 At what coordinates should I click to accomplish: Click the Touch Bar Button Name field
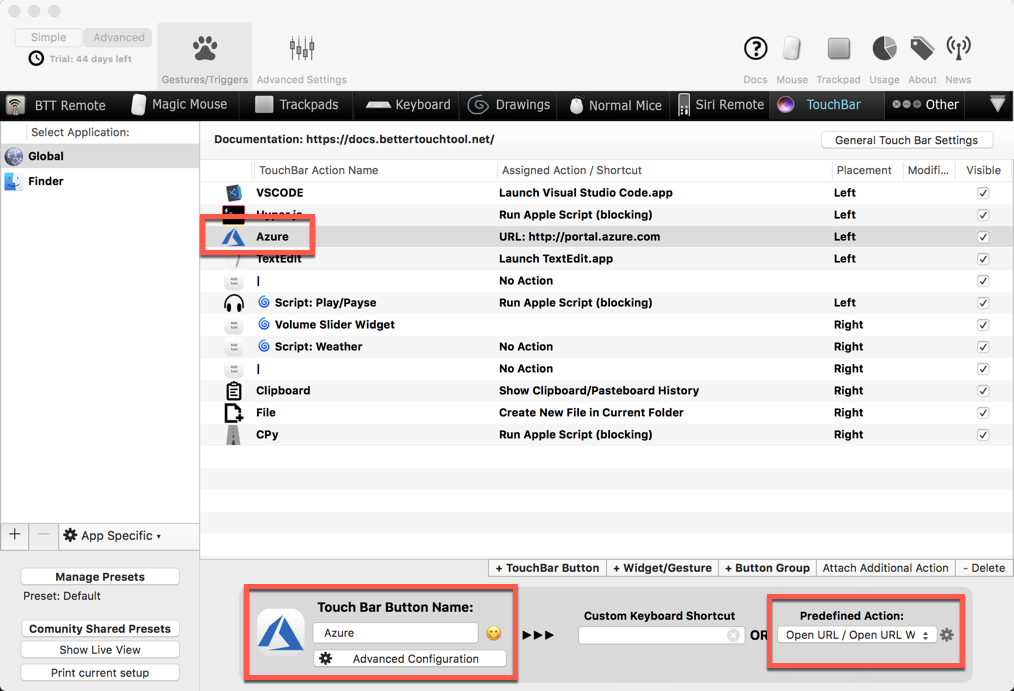tap(395, 633)
